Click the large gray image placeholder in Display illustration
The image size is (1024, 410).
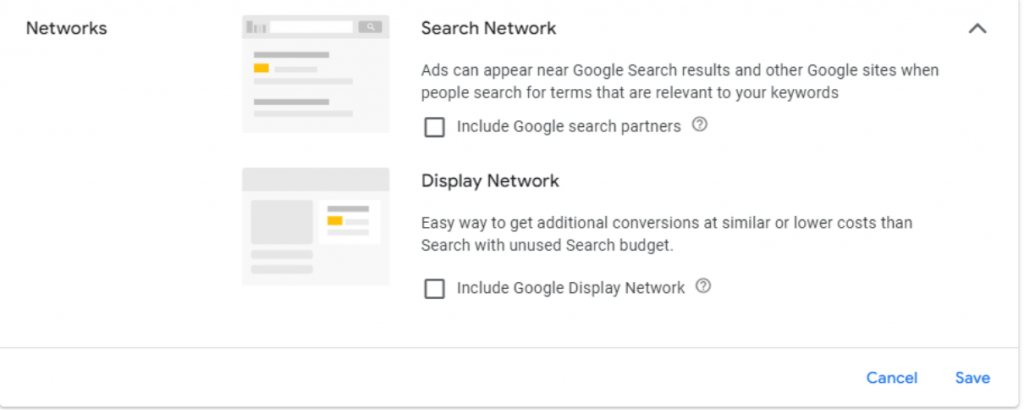click(281, 222)
